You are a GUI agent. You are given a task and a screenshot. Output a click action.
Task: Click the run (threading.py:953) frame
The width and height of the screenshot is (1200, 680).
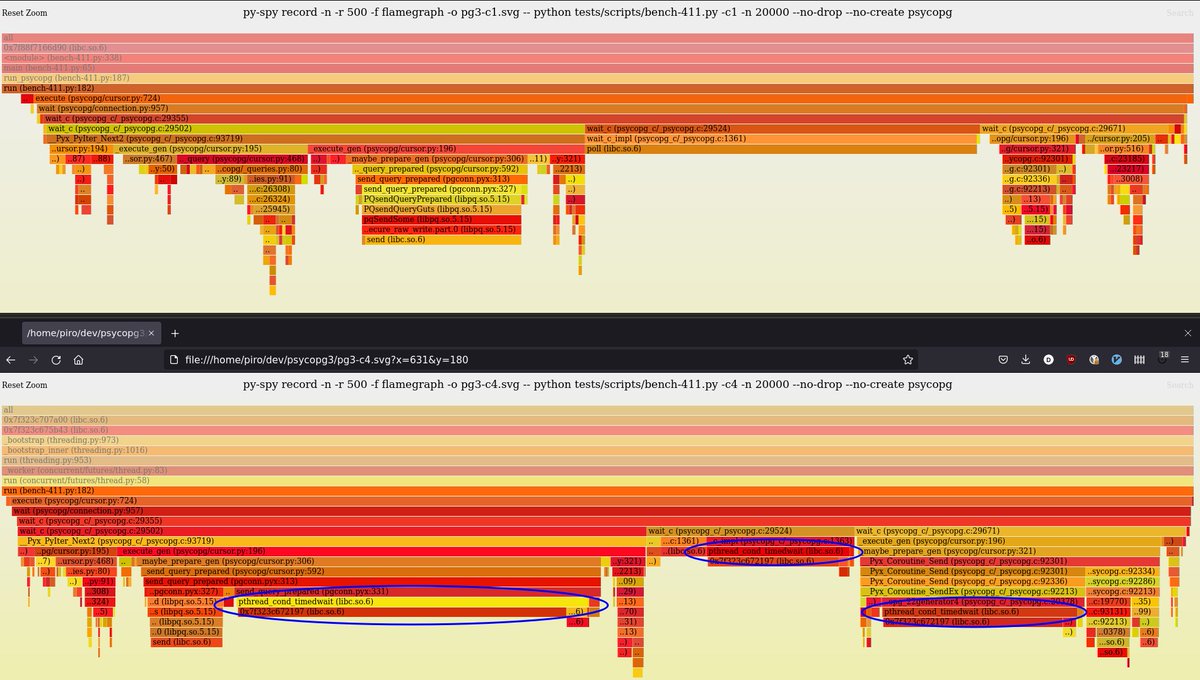click(598, 460)
